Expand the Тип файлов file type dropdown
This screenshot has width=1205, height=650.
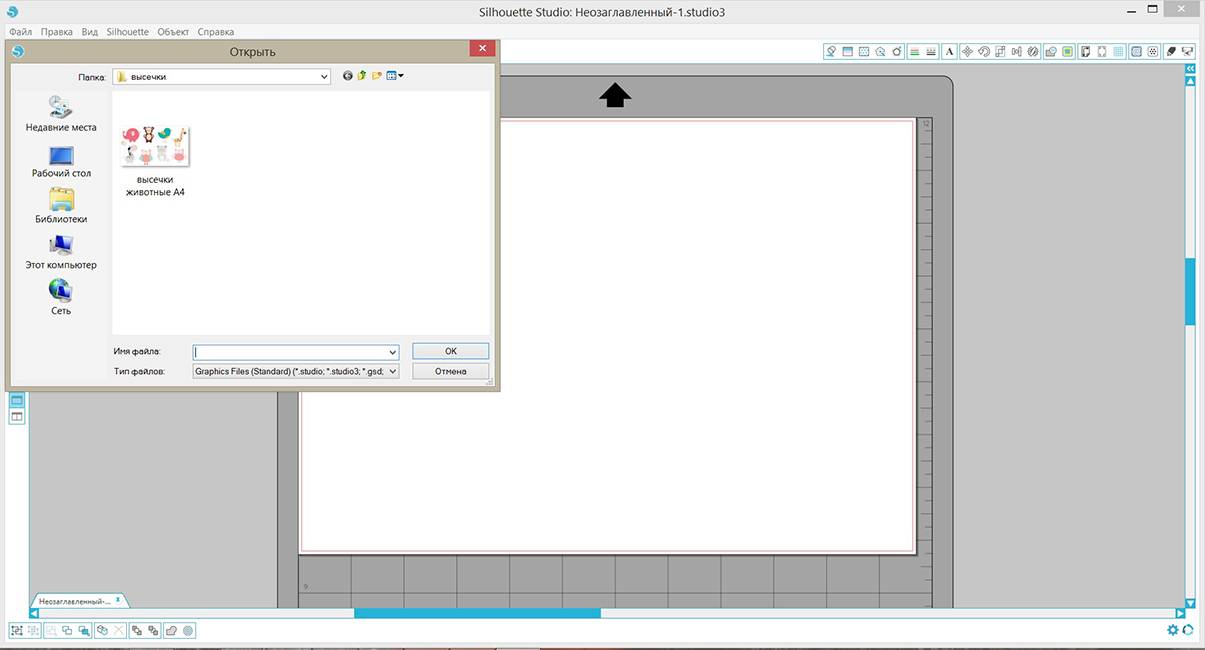coord(391,371)
